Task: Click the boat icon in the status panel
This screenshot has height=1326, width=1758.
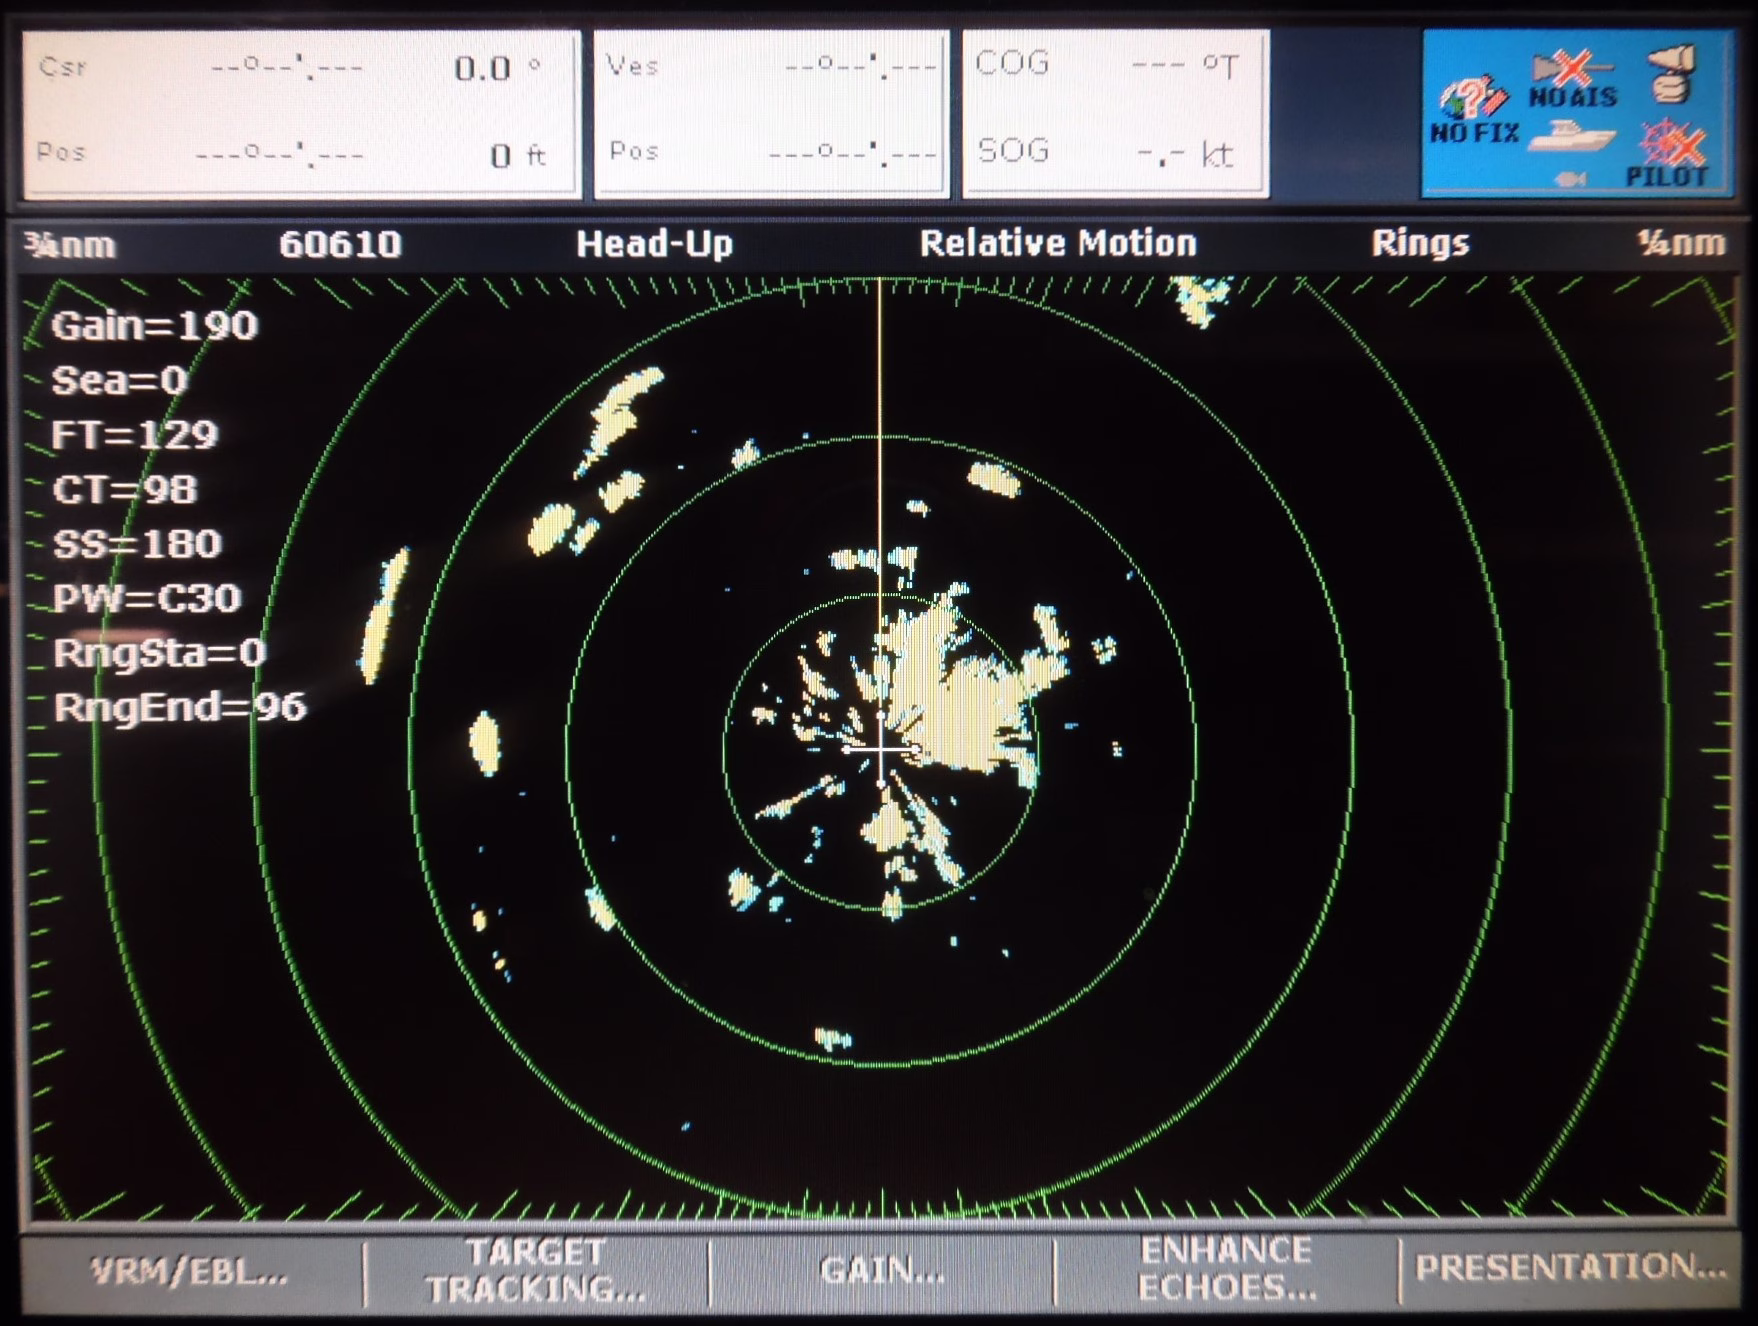Action: (x=1573, y=135)
